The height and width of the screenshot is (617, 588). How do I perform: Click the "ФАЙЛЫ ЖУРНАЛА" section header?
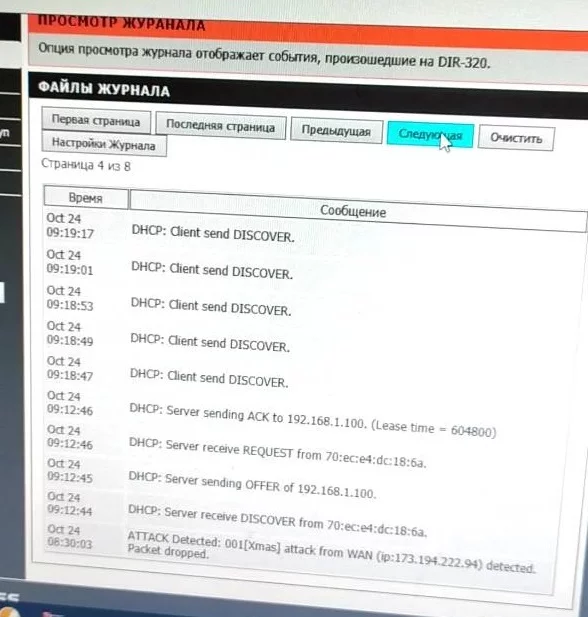(104, 88)
